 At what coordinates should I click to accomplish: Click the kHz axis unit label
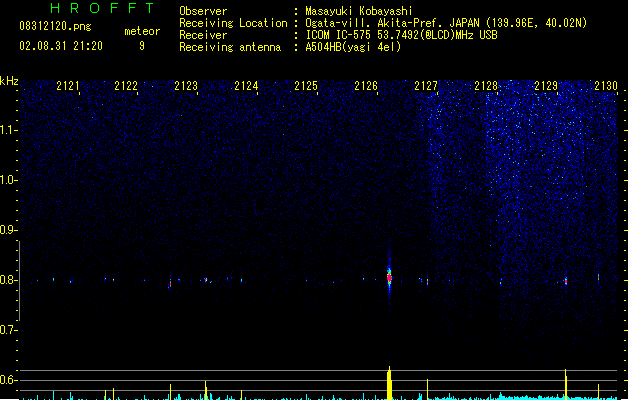coord(9,81)
